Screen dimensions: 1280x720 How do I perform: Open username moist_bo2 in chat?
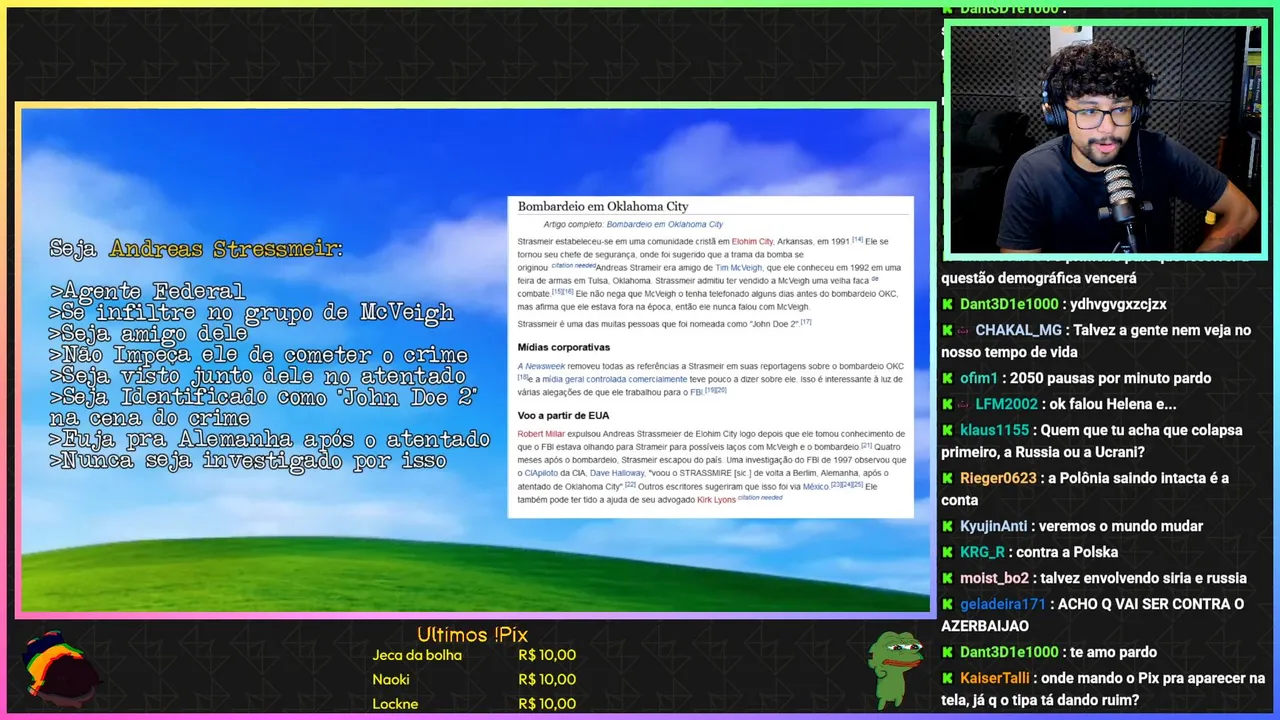pos(994,578)
